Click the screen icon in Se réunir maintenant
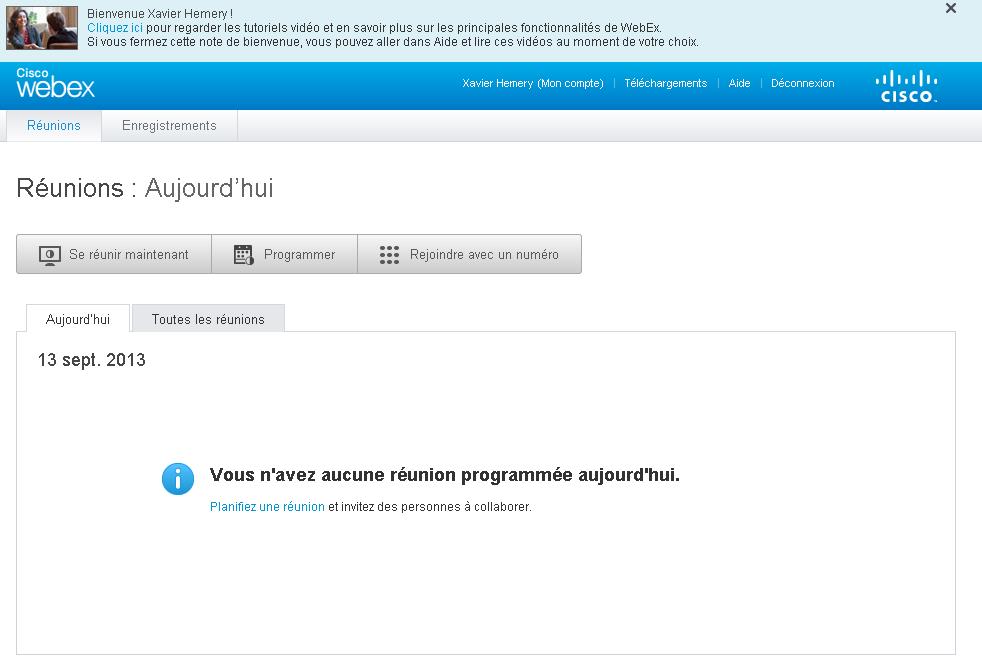 pyautogui.click(x=50, y=255)
